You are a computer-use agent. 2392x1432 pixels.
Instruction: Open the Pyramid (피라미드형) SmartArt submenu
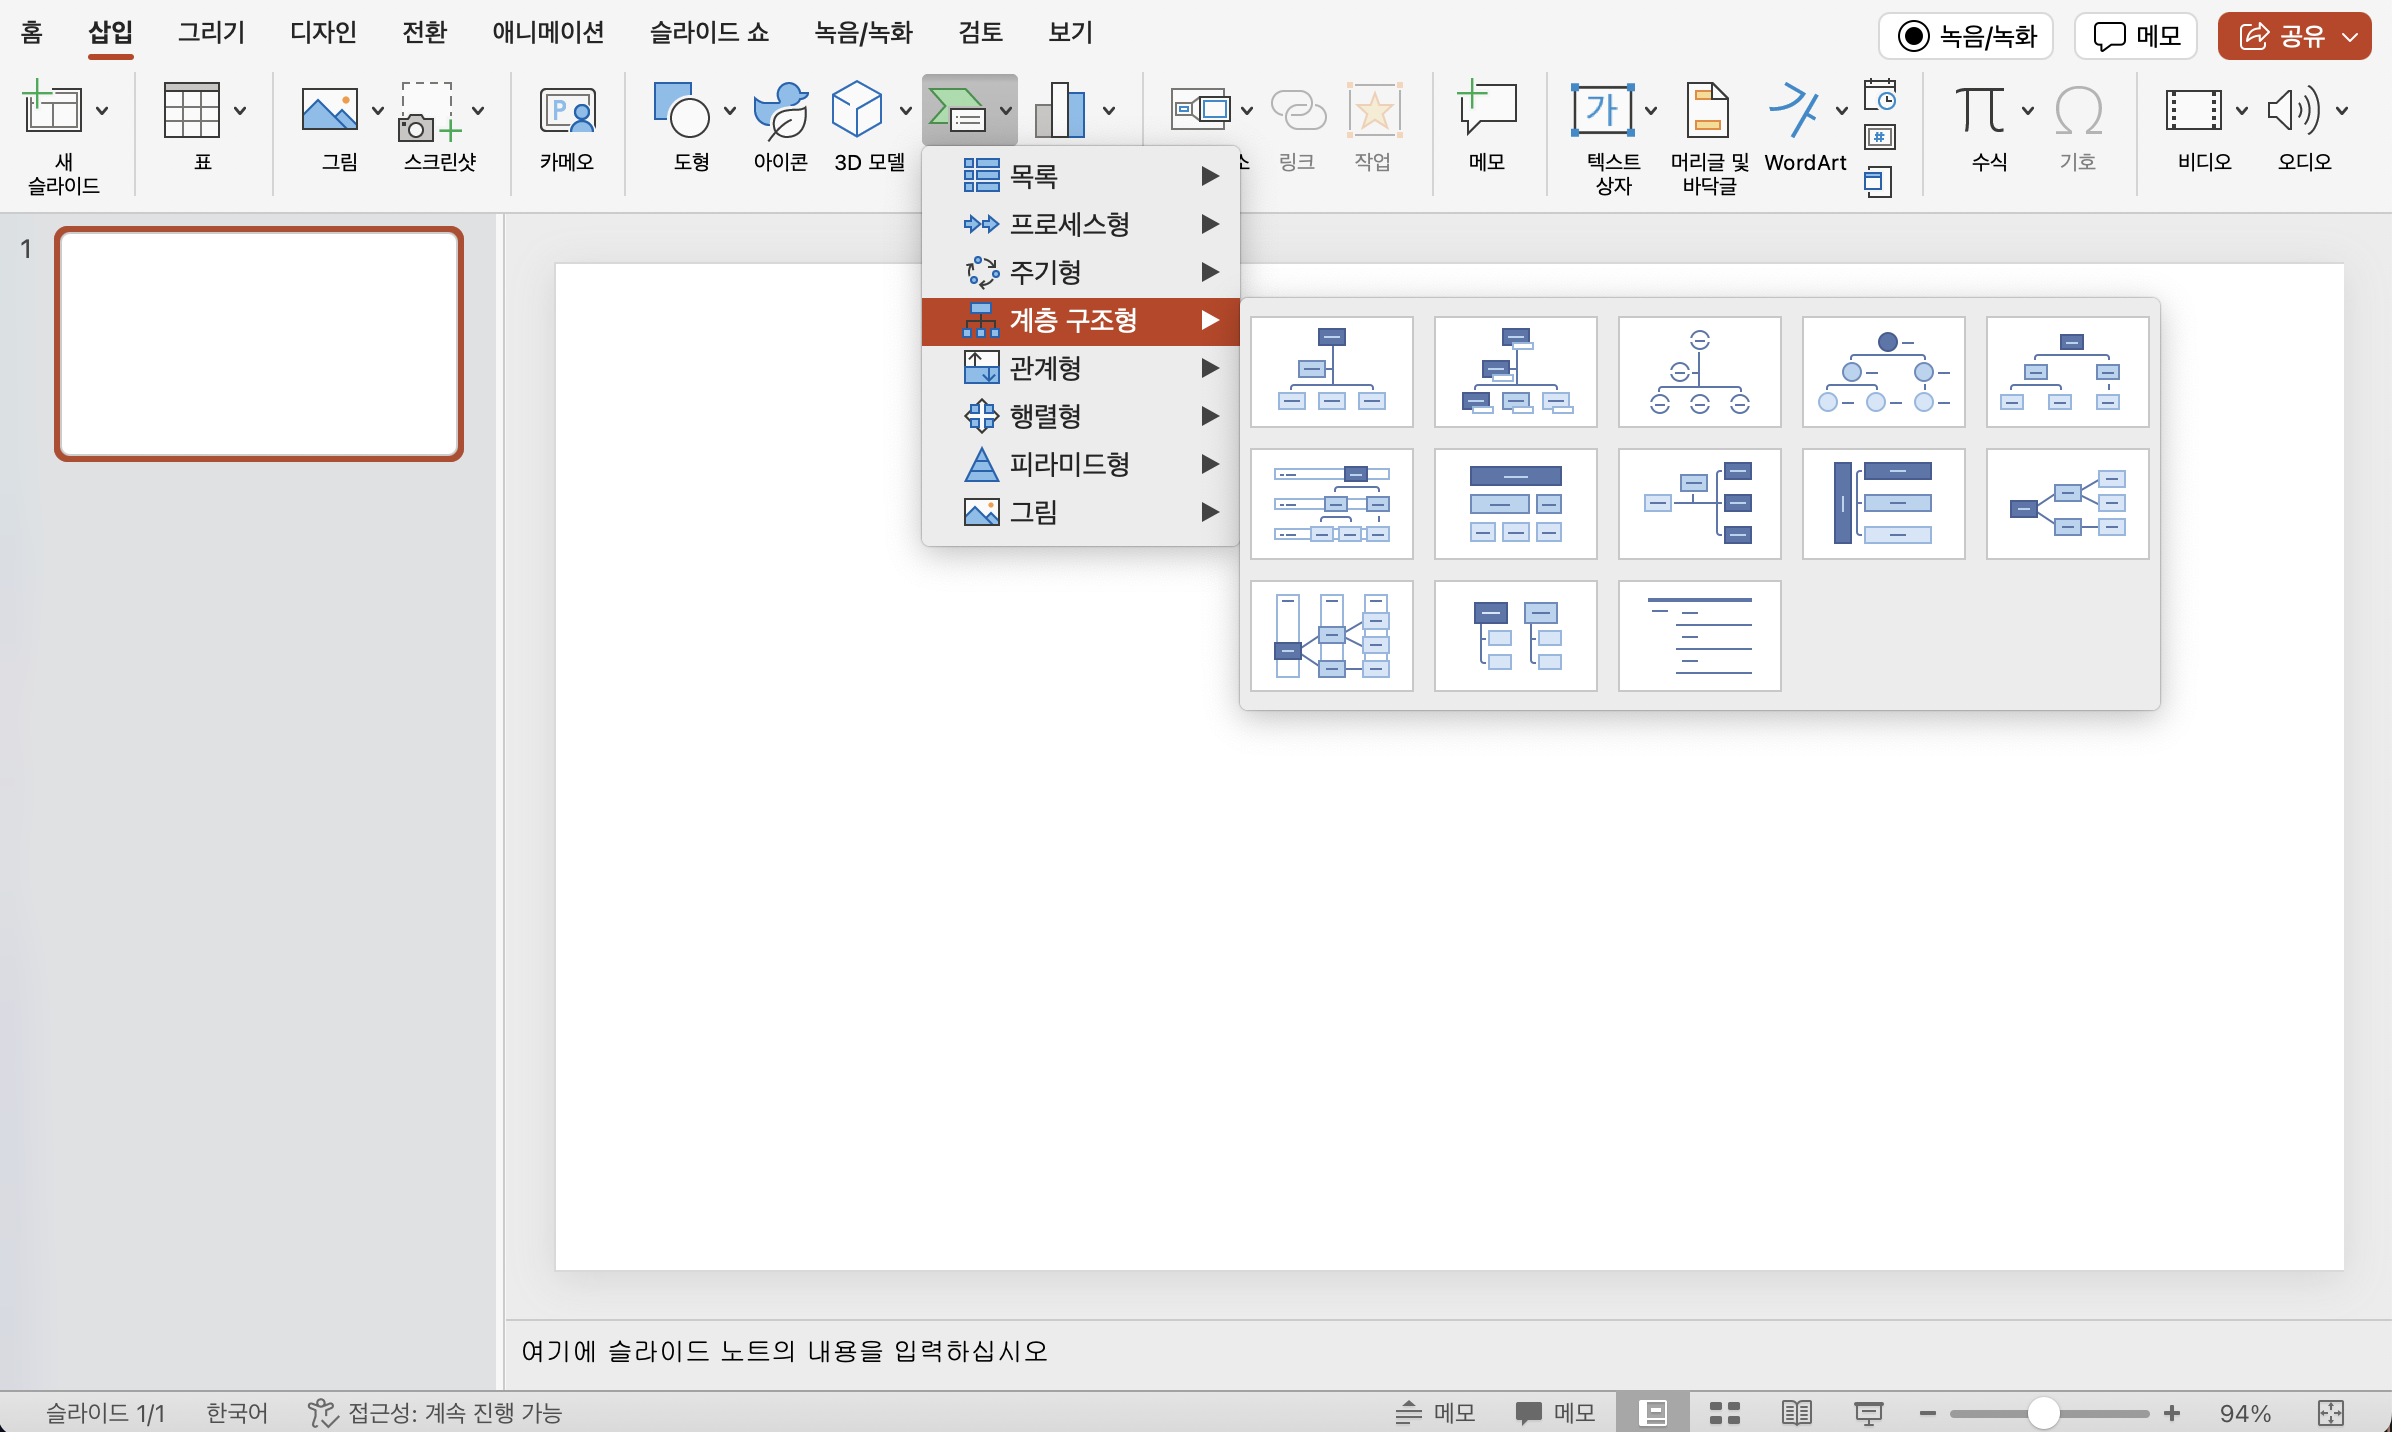click(x=1081, y=464)
